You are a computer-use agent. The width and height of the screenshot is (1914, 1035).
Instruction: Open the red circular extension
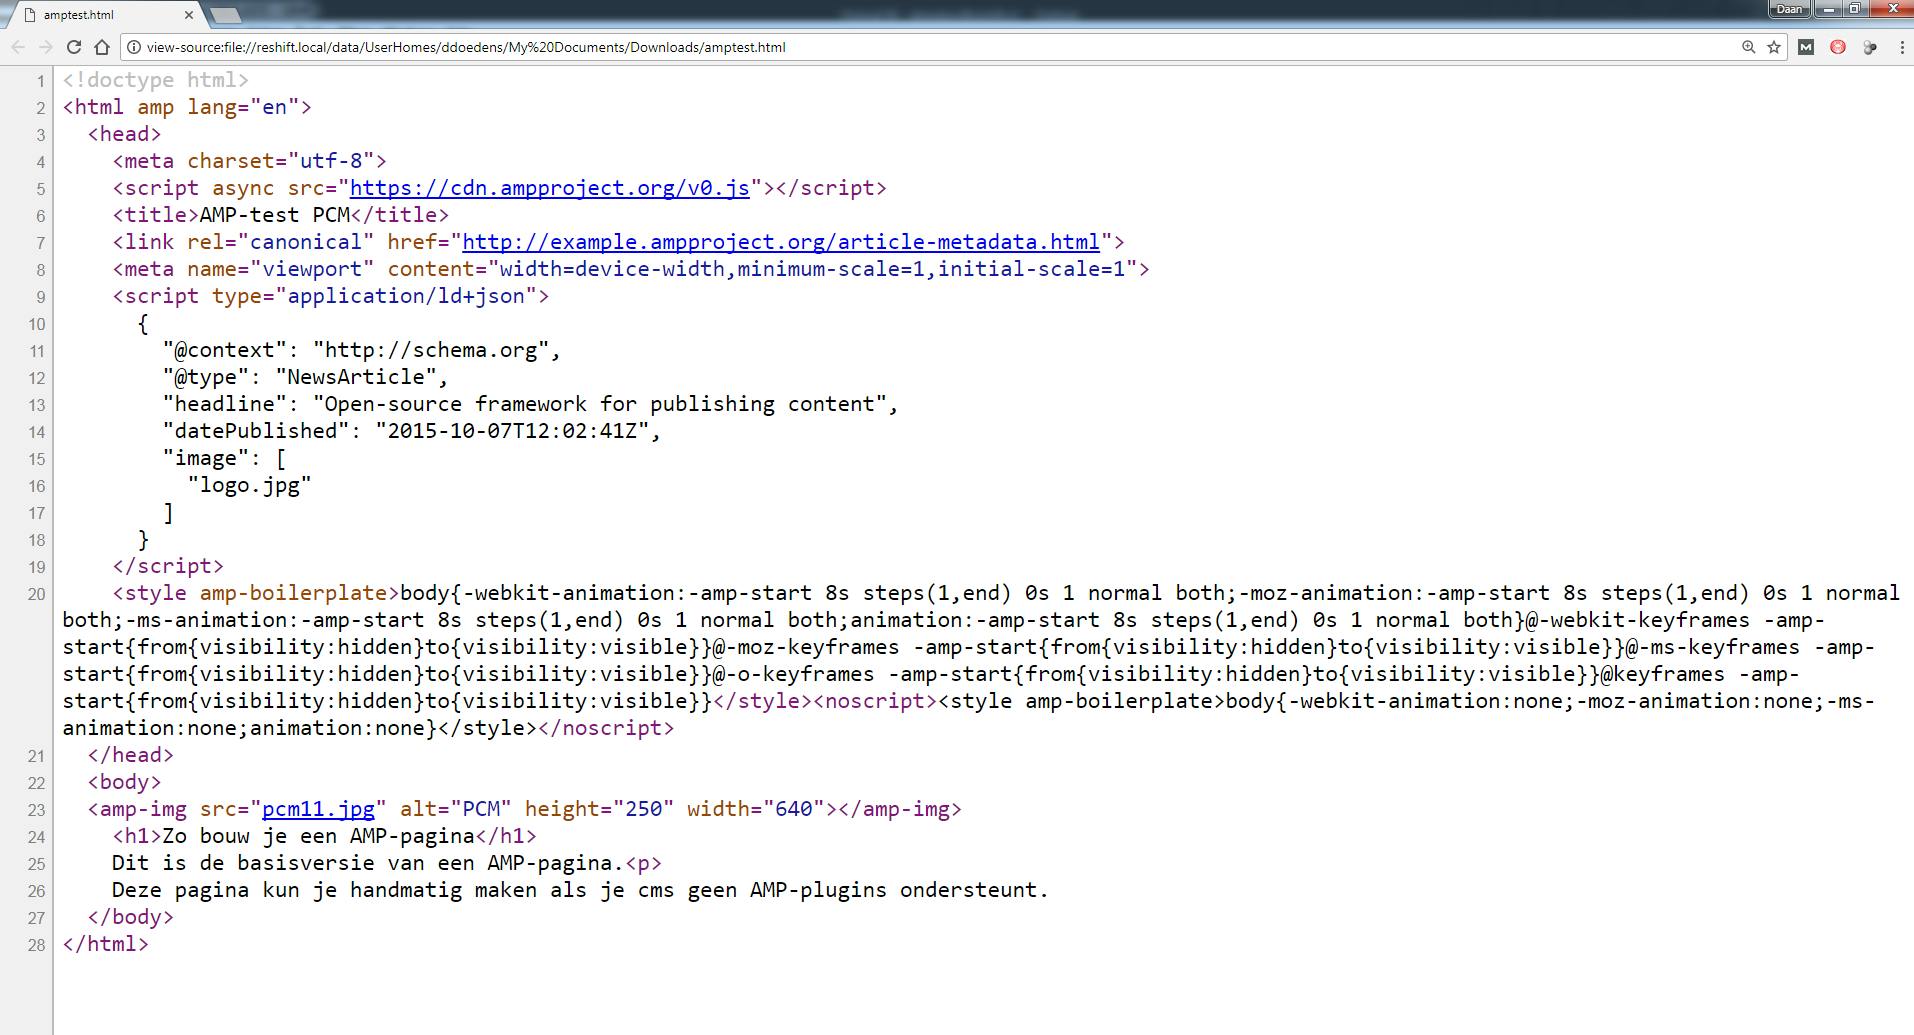point(1838,47)
